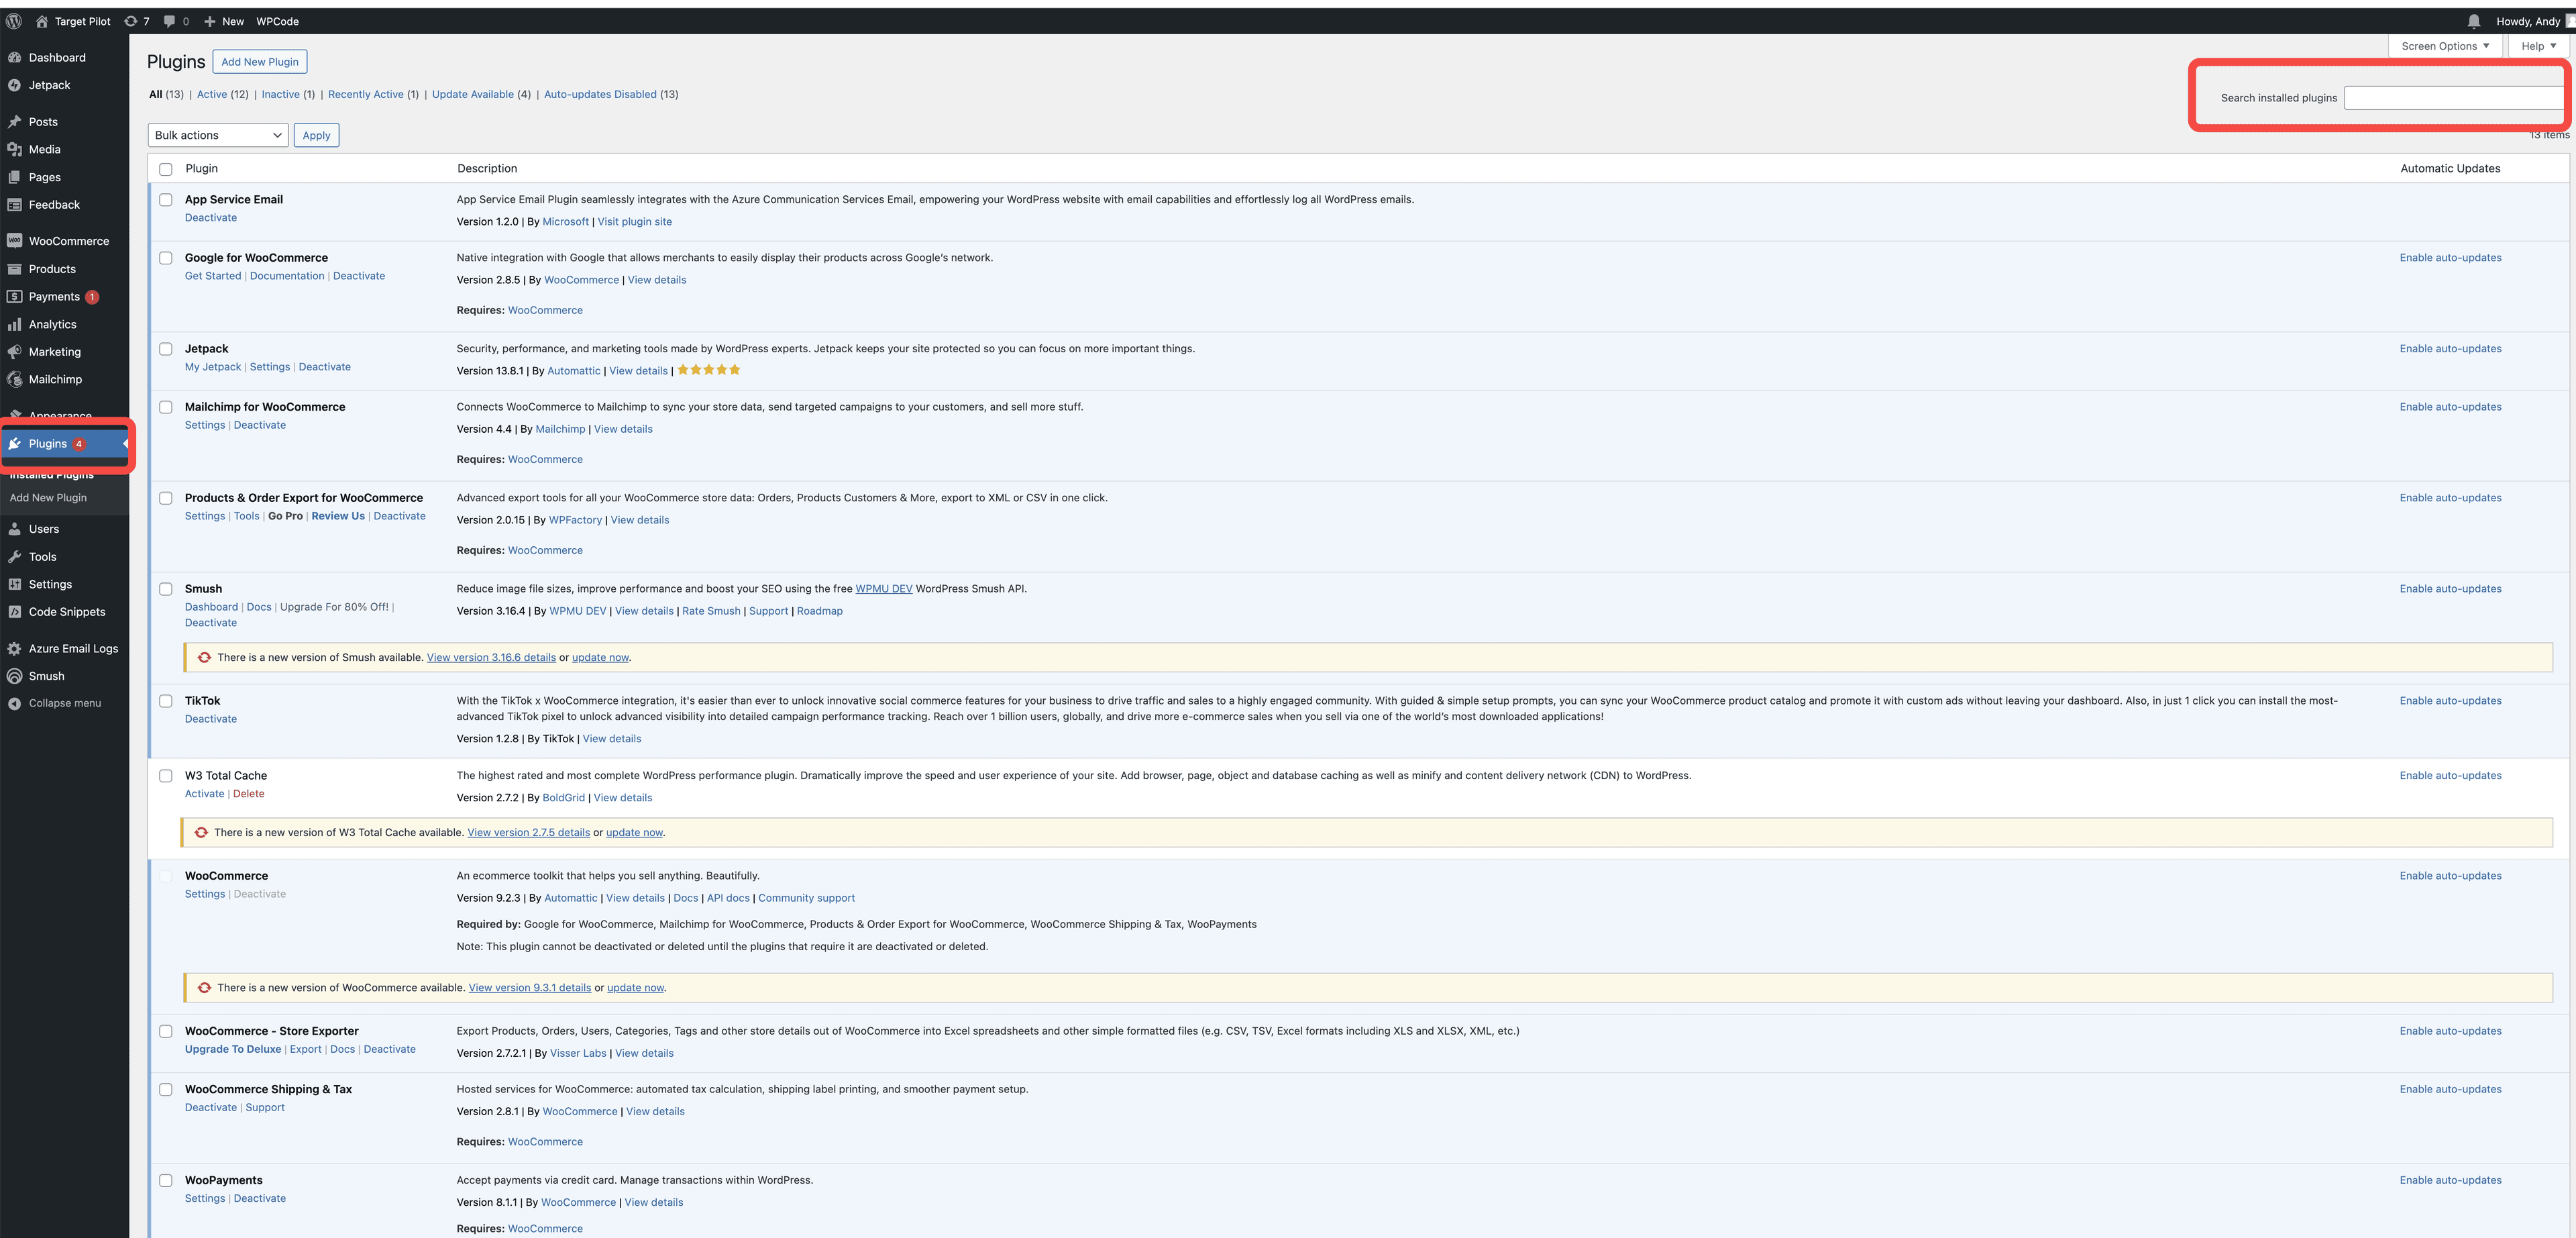The image size is (2576, 1238).
Task: Check the Jetpack plugin row checkbox
Action: [166, 349]
